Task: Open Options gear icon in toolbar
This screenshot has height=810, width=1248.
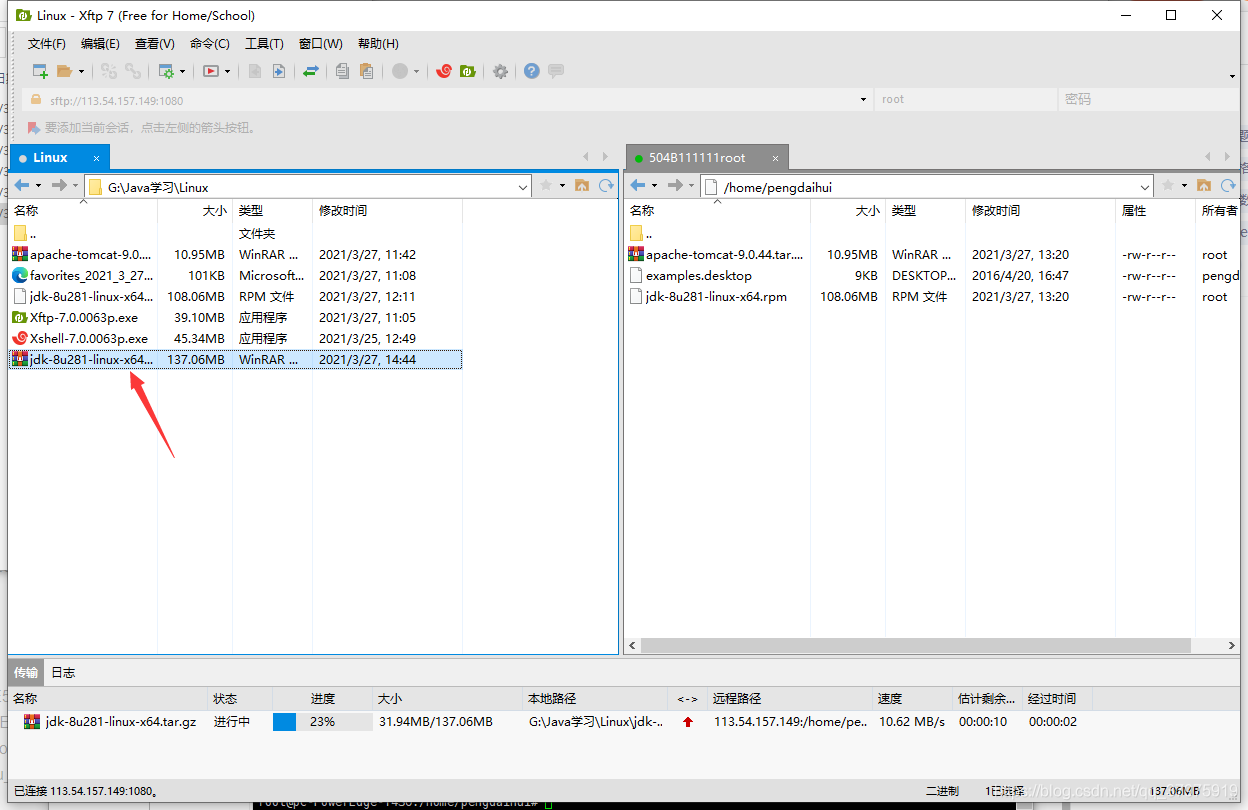Action: 500,71
